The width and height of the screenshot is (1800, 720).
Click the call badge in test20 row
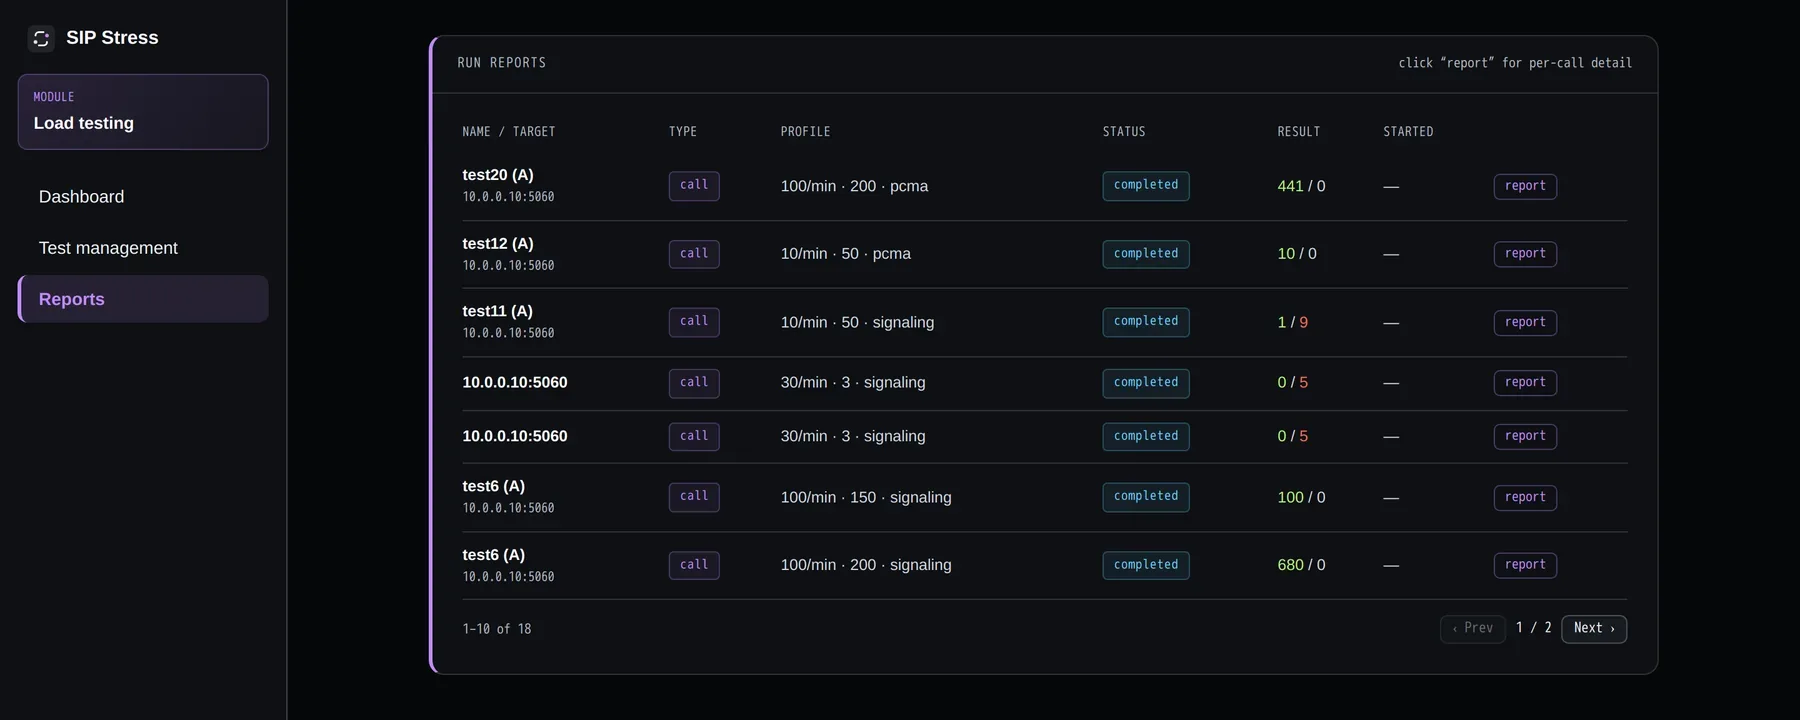(694, 185)
